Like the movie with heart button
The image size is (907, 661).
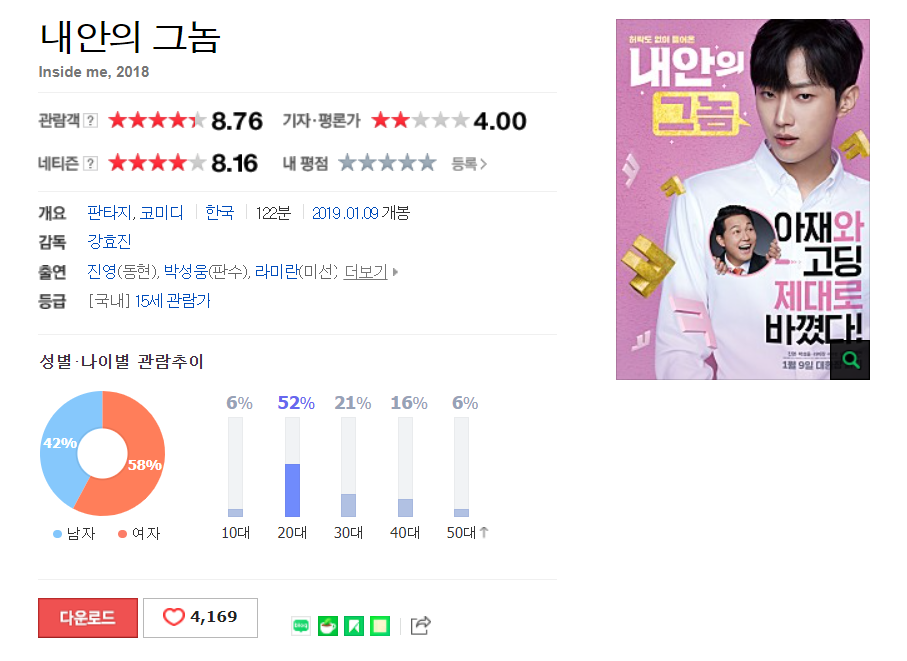click(200, 617)
